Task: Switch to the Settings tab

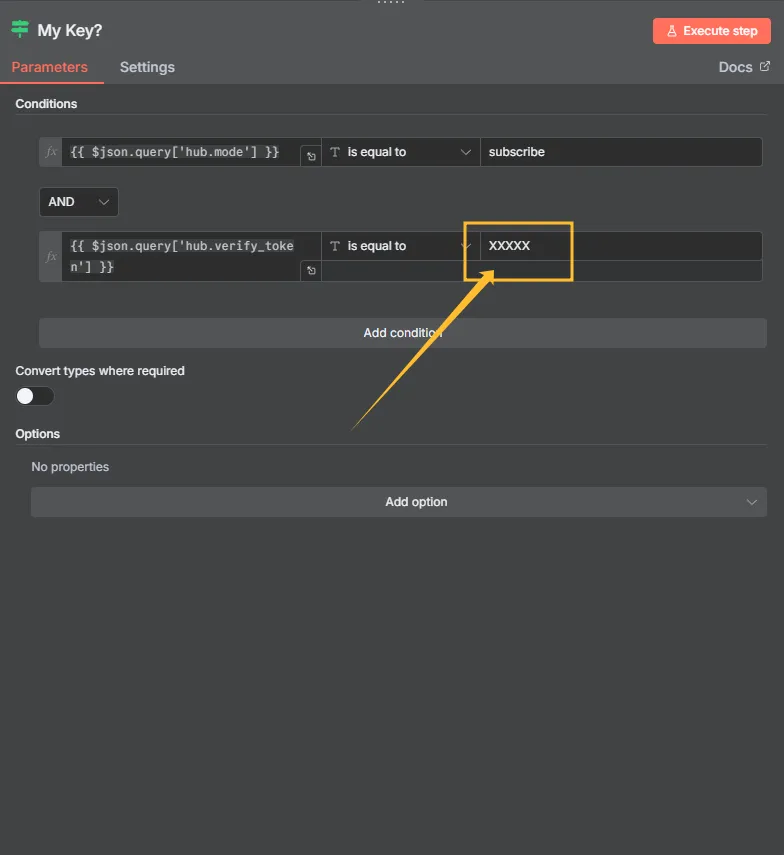Action: point(147,67)
